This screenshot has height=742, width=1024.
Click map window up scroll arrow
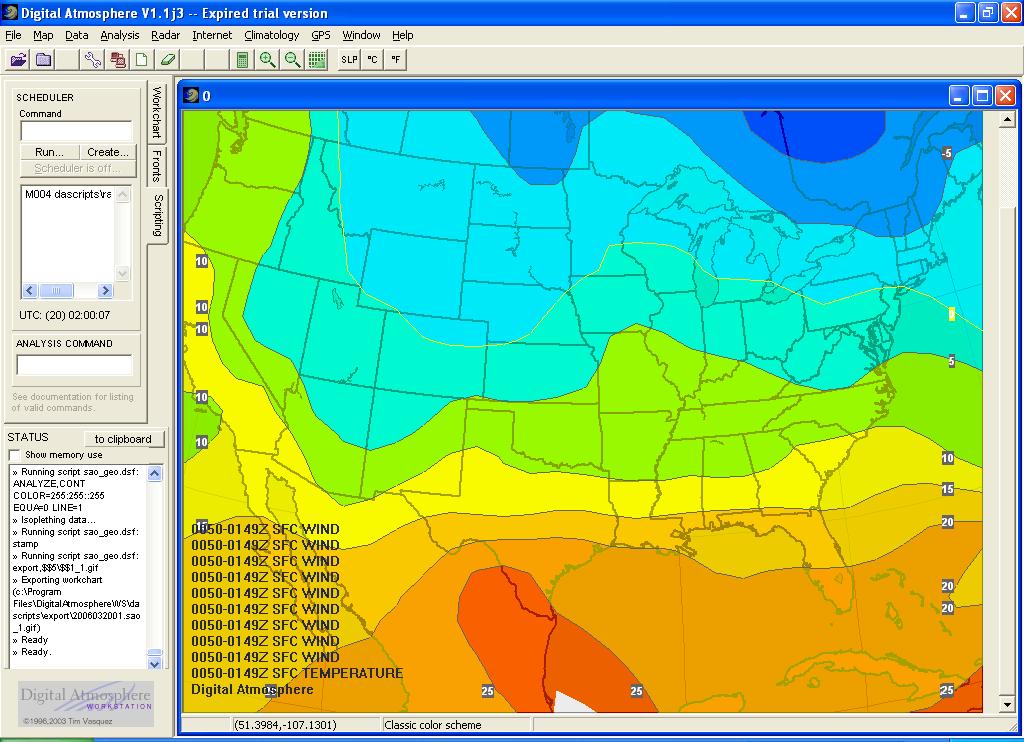pos(1007,120)
